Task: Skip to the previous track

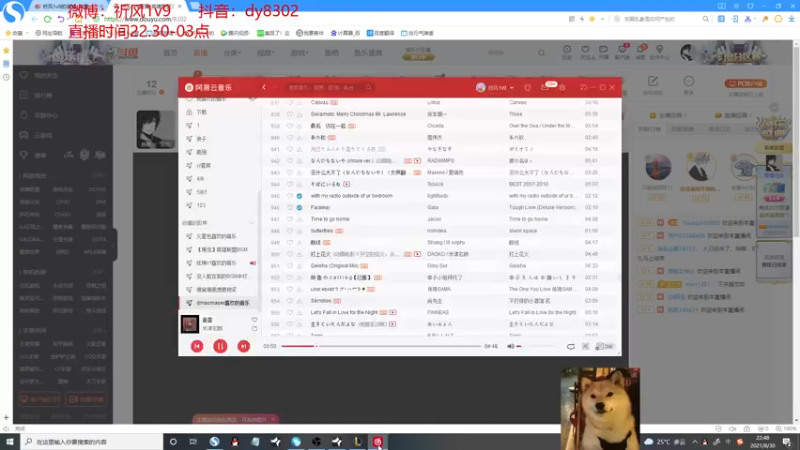Action: point(197,346)
